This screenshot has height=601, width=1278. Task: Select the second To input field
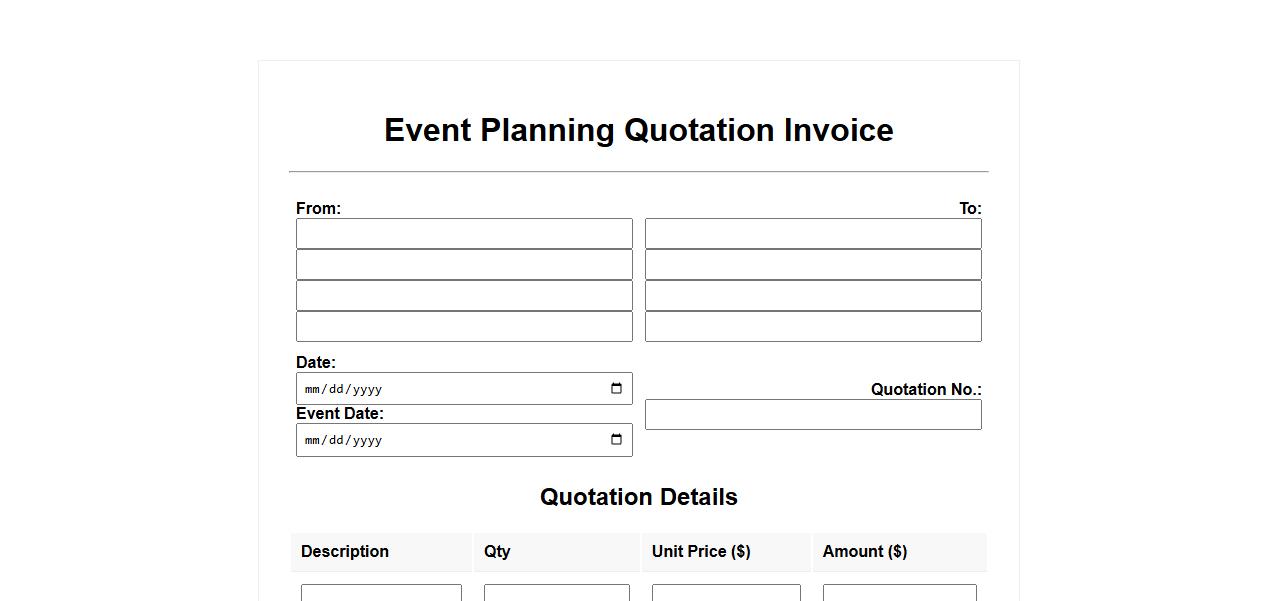813,265
